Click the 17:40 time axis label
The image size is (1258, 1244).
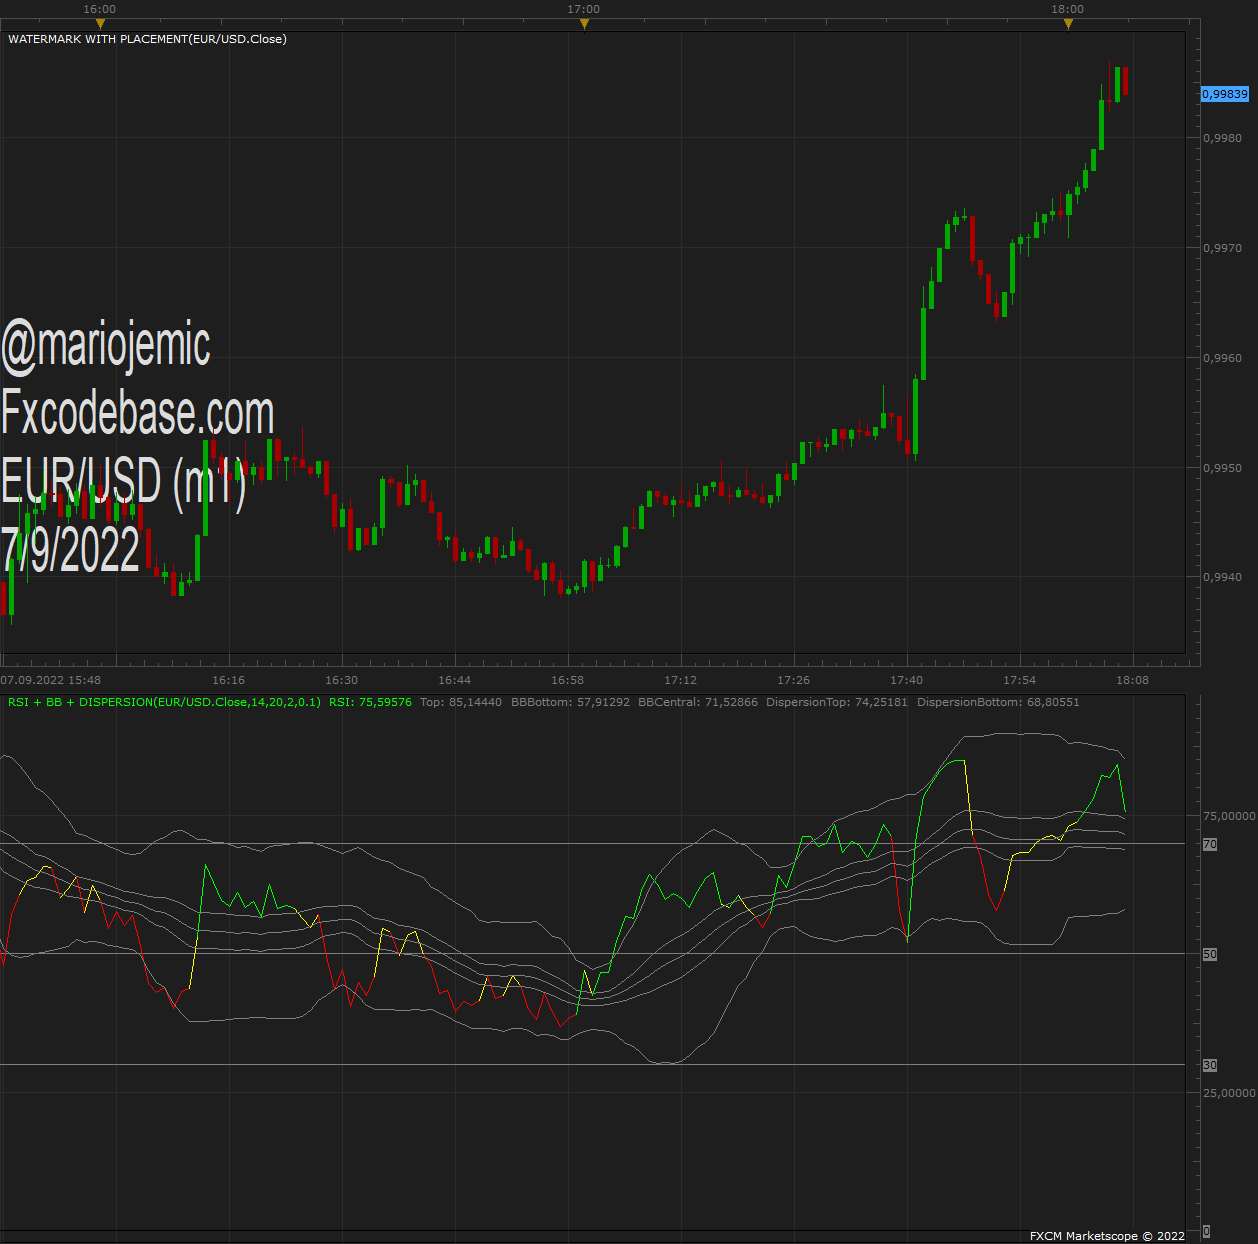point(907,680)
